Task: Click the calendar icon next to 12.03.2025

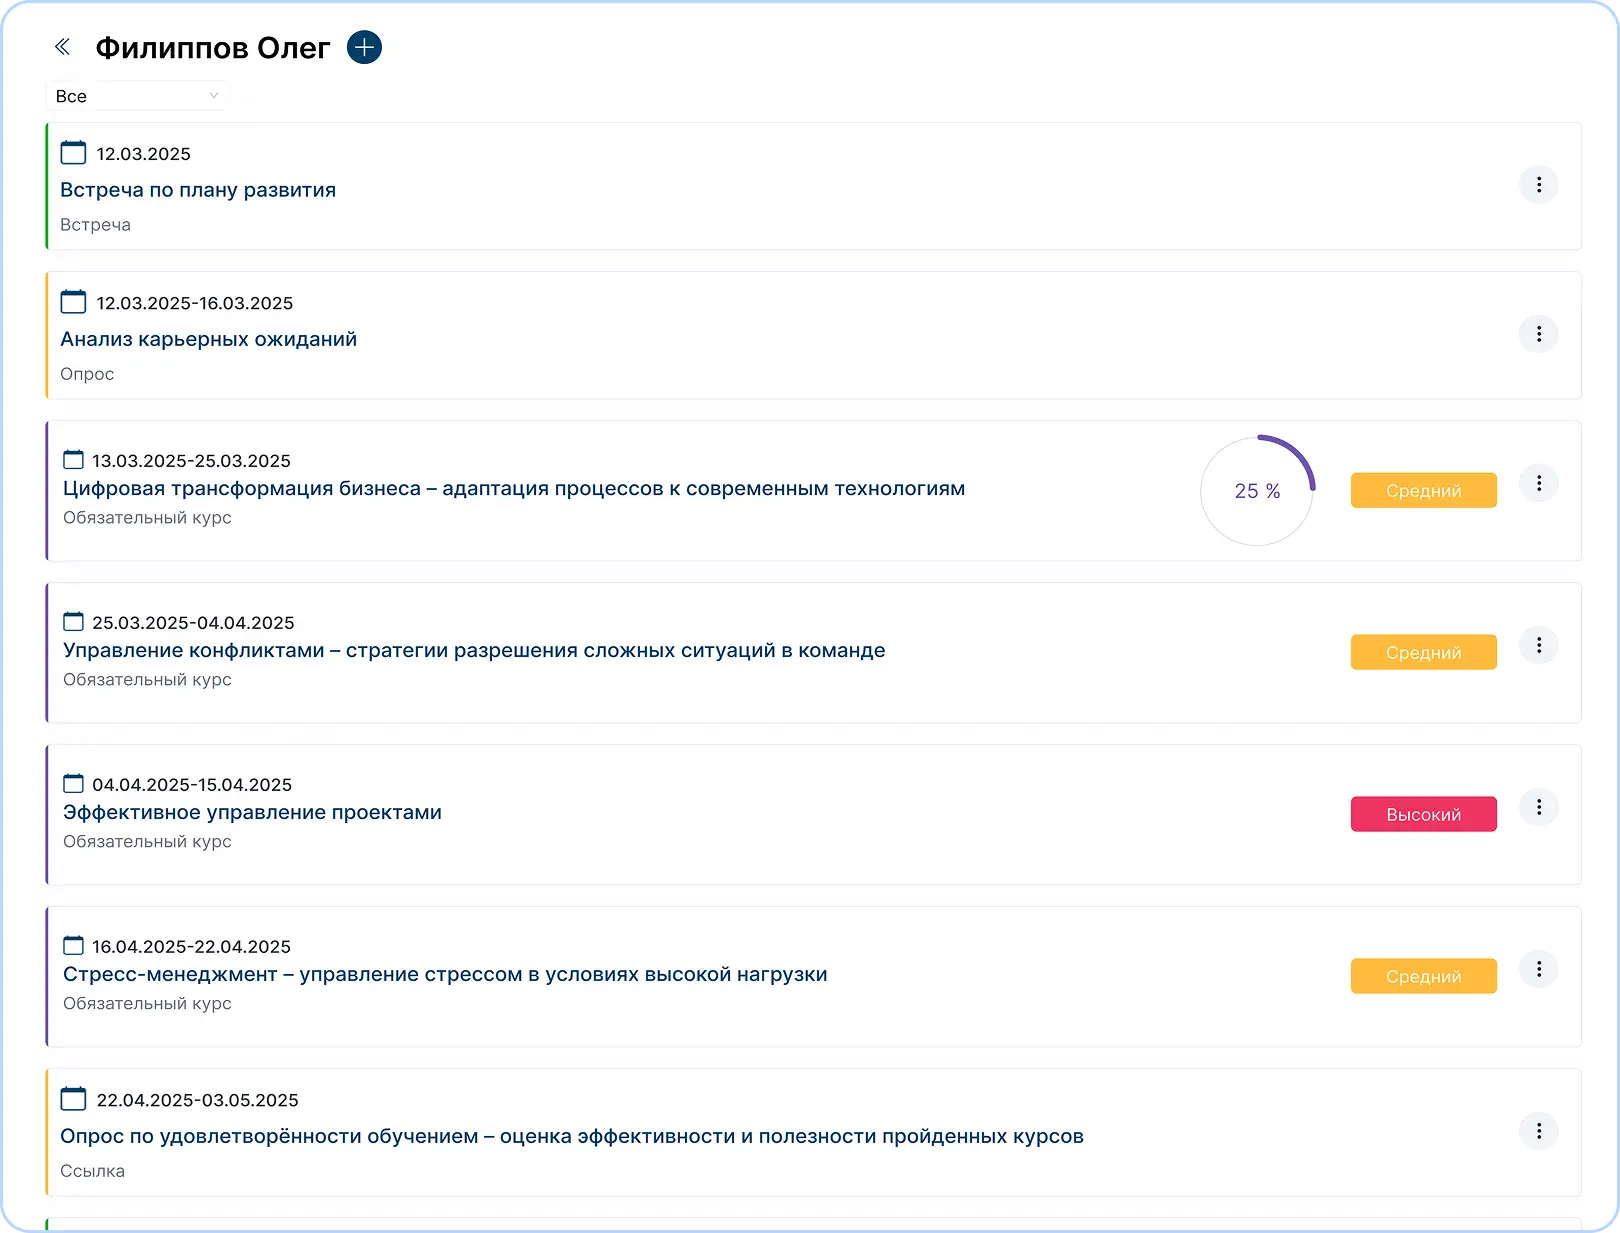Action: point(73,153)
